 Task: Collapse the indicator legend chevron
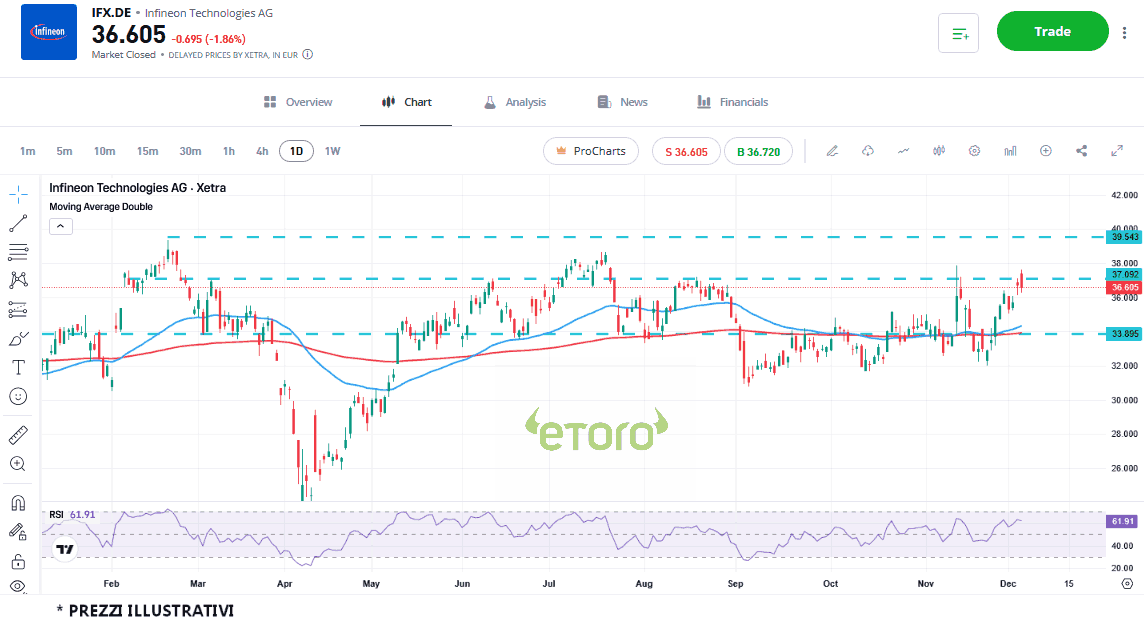pyautogui.click(x=59, y=227)
